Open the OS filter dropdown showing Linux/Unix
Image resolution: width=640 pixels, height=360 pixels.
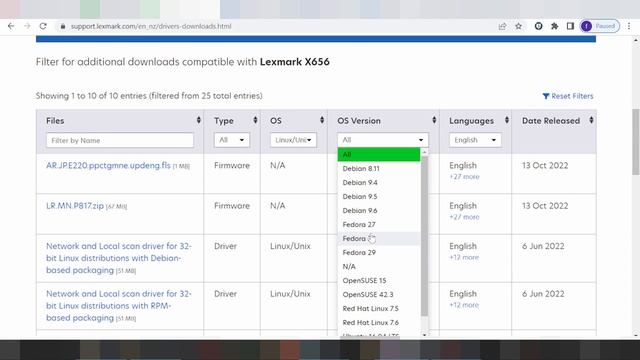tap(293, 140)
